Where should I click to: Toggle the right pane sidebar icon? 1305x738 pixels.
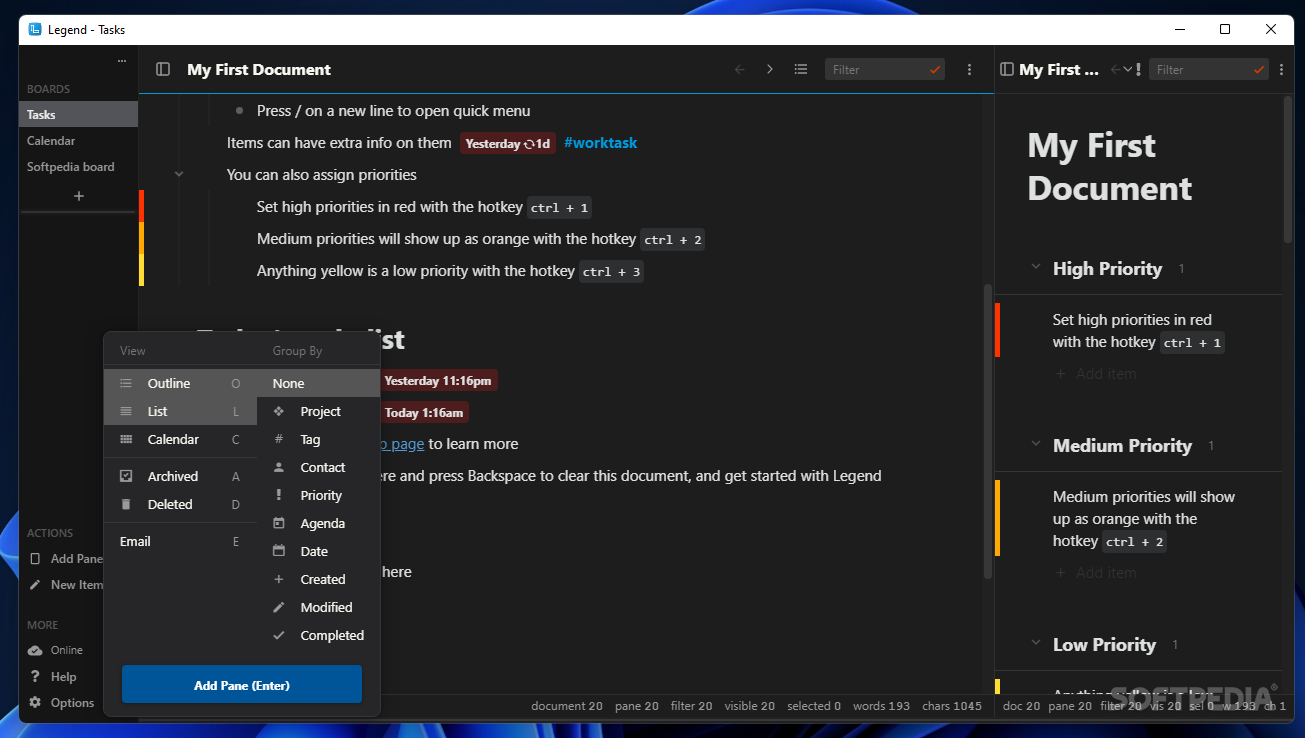coord(1007,69)
